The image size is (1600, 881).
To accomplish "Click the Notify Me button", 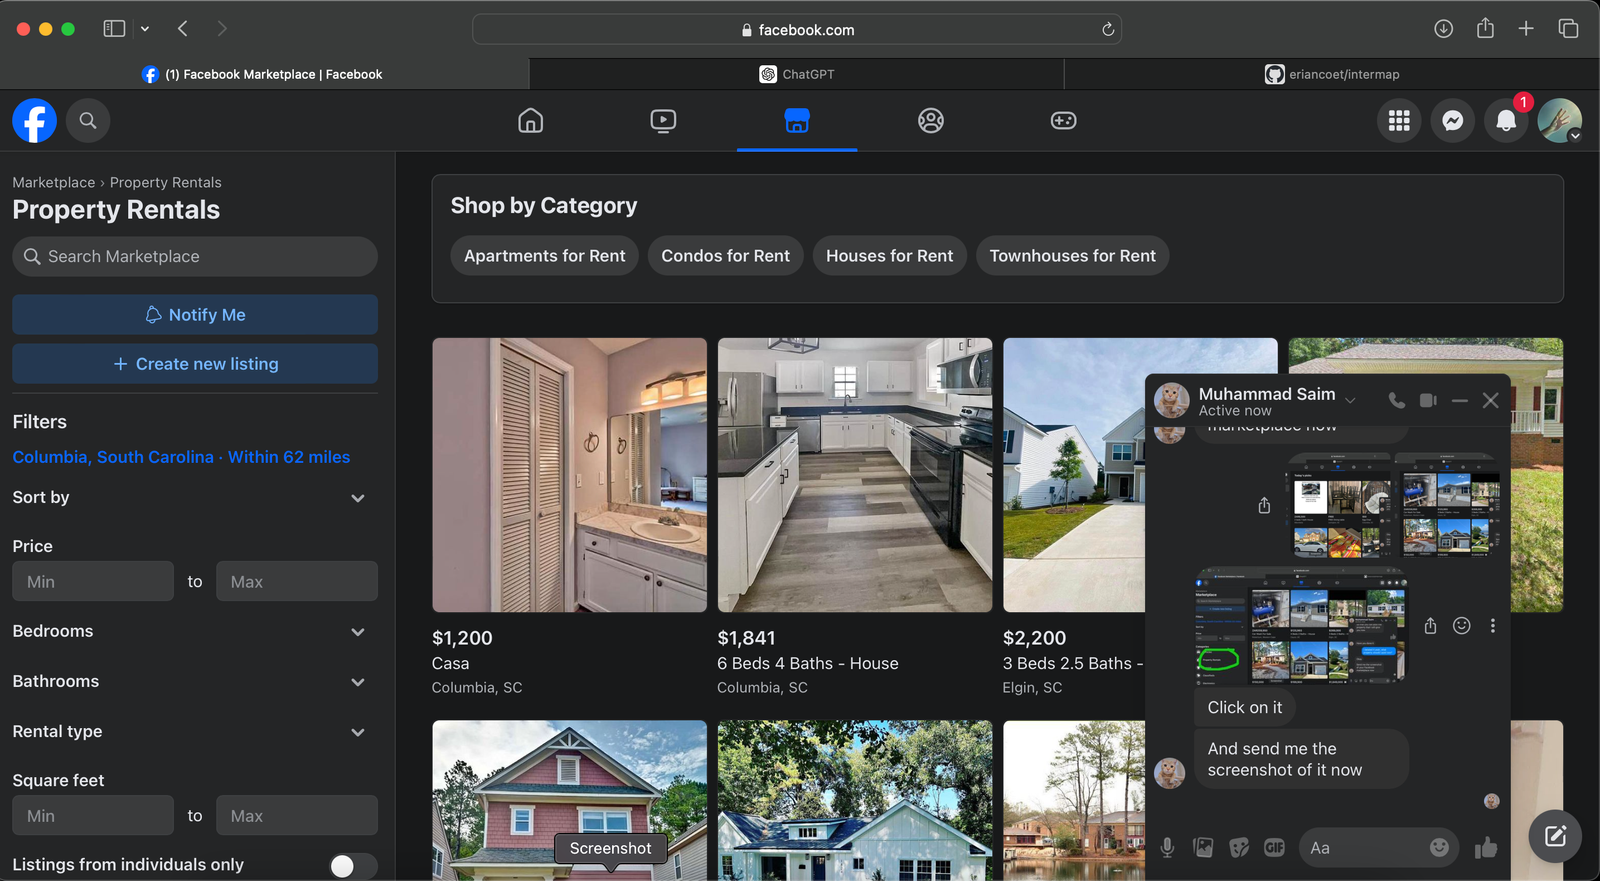I will click(195, 314).
